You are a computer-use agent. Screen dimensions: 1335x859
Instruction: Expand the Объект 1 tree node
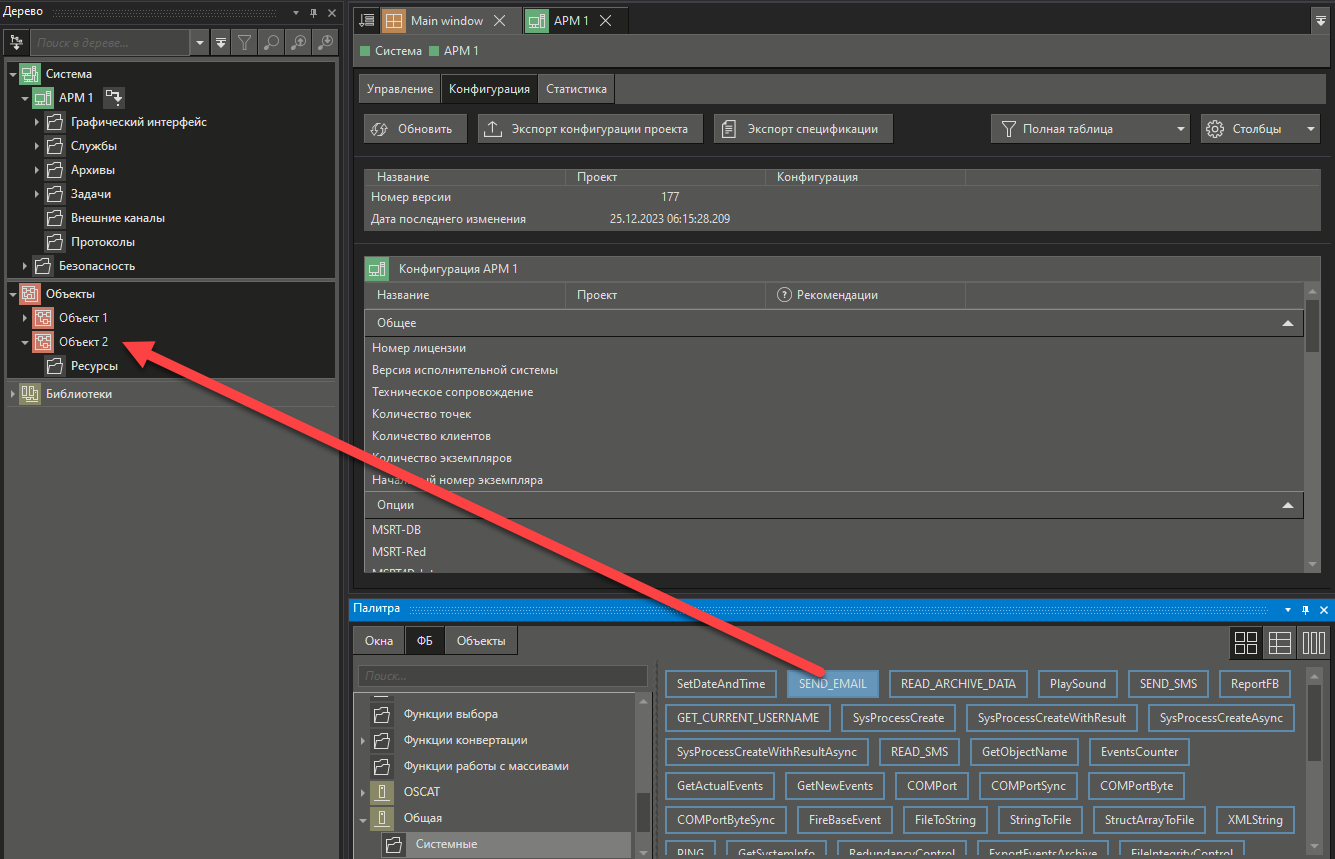pyautogui.click(x=25, y=318)
